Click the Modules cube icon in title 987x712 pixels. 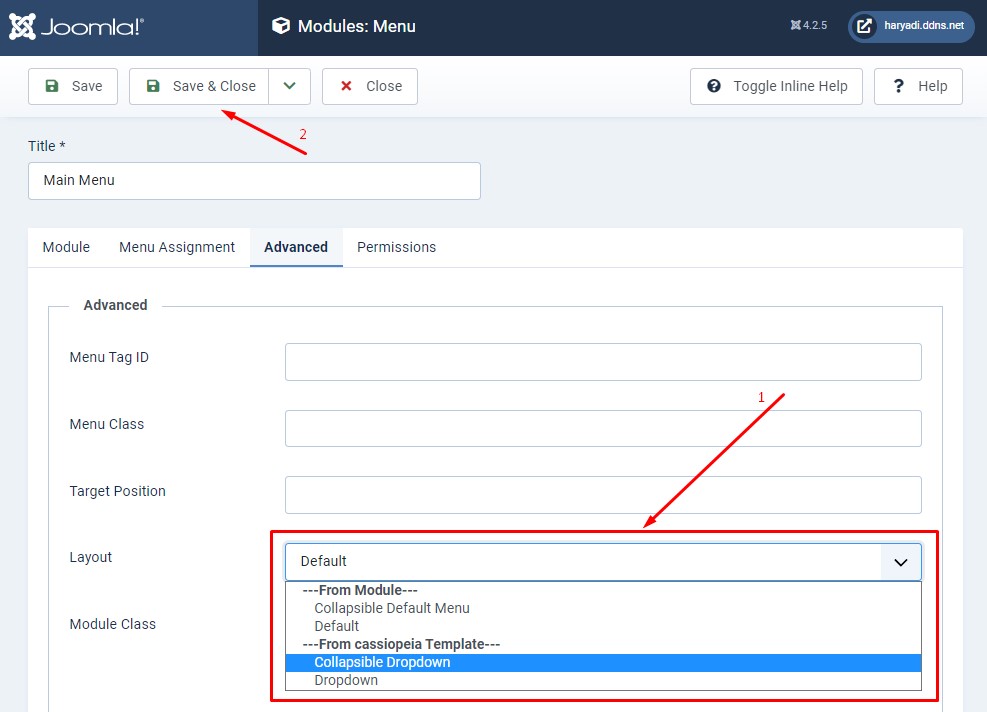point(281,27)
